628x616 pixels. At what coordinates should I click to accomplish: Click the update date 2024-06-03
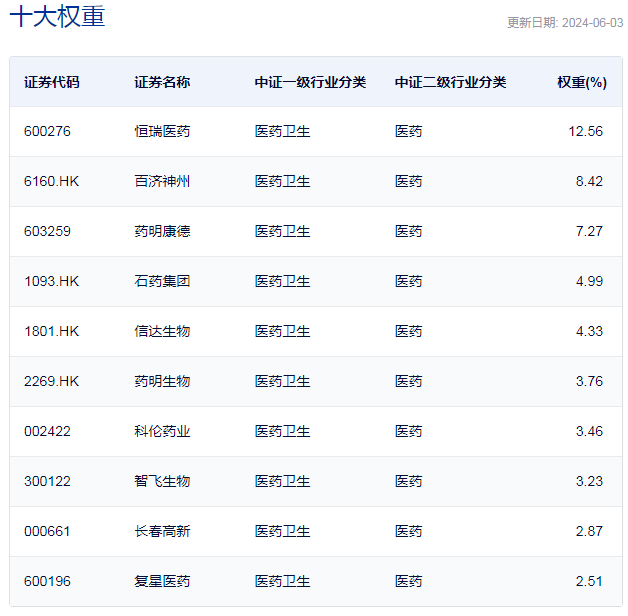coord(592,23)
